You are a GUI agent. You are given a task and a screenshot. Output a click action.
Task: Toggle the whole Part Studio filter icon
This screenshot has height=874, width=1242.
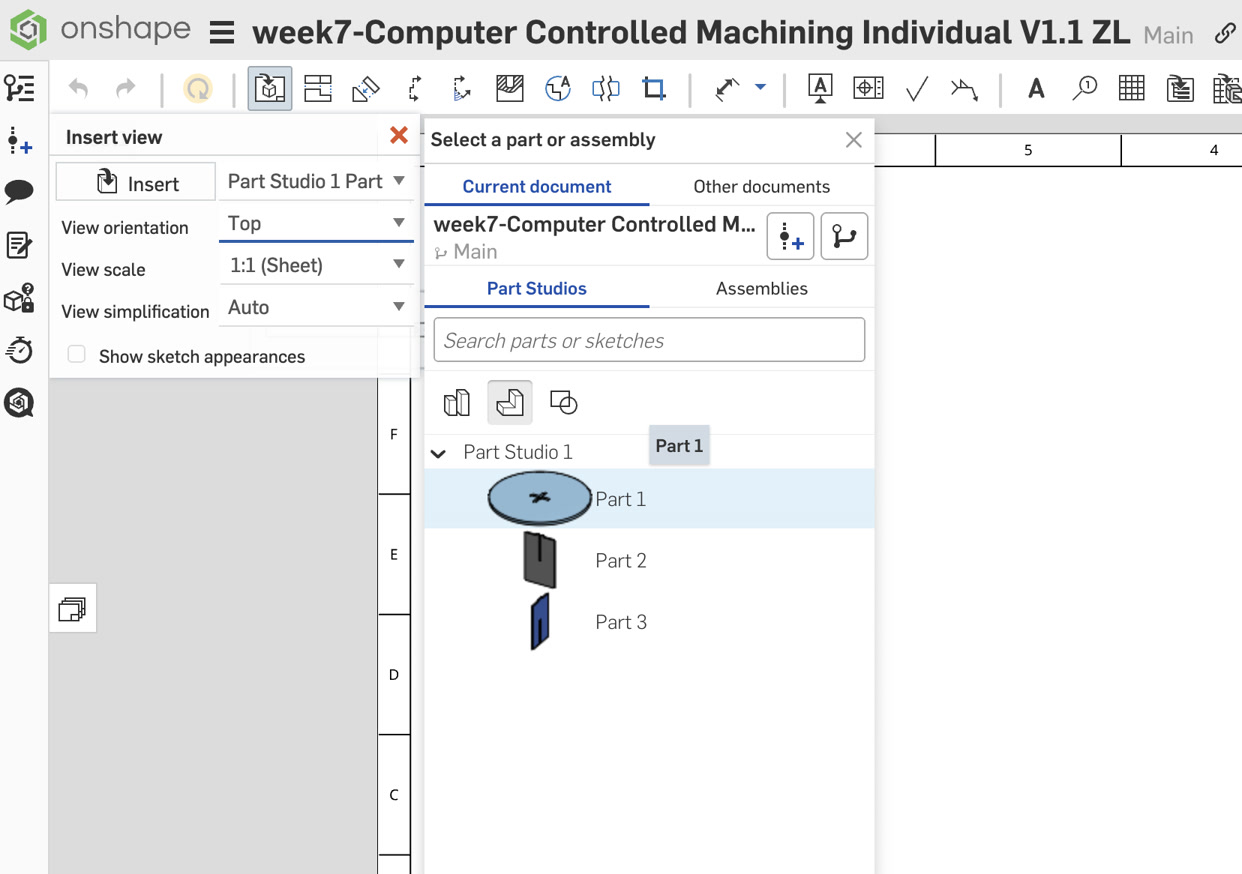click(x=457, y=403)
